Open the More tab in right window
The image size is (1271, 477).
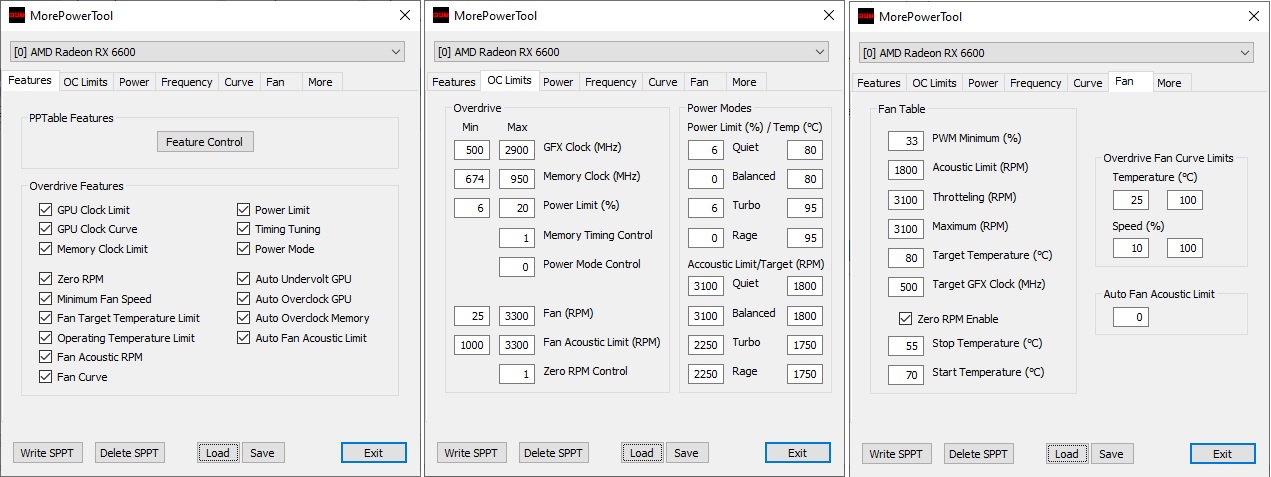(1169, 83)
